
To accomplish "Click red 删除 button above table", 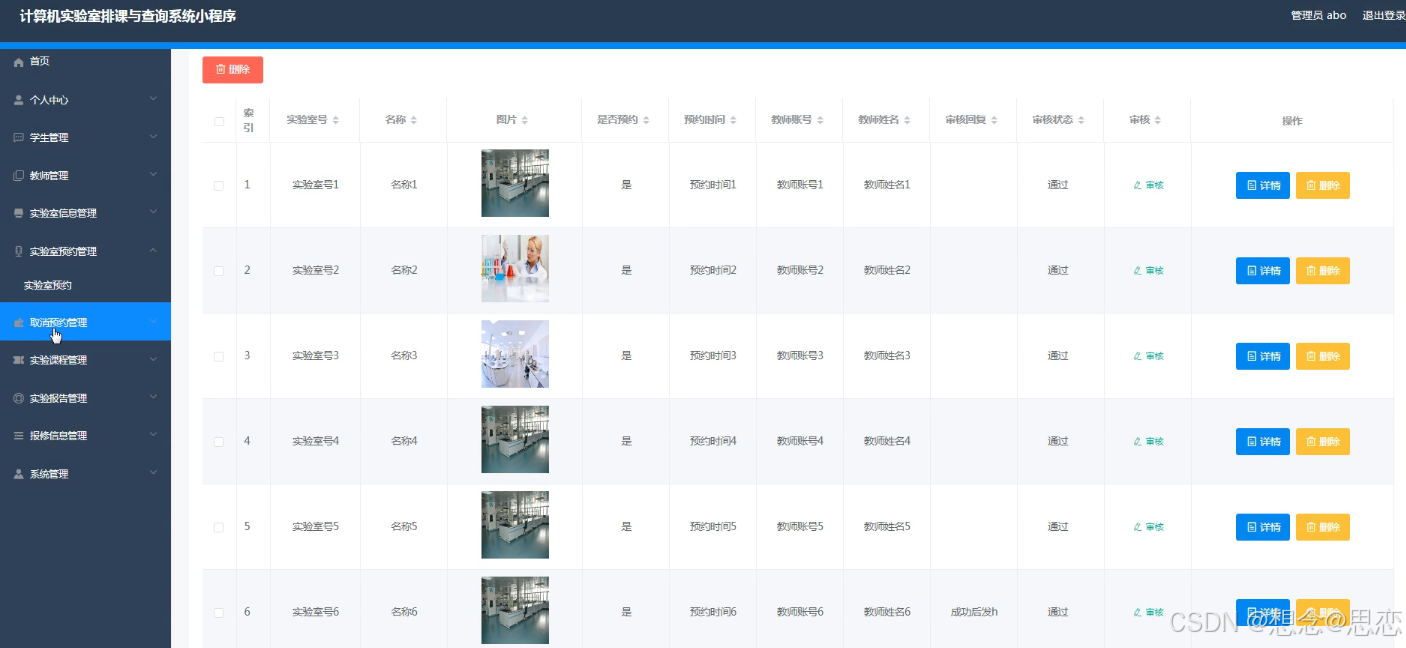I will pos(232,70).
